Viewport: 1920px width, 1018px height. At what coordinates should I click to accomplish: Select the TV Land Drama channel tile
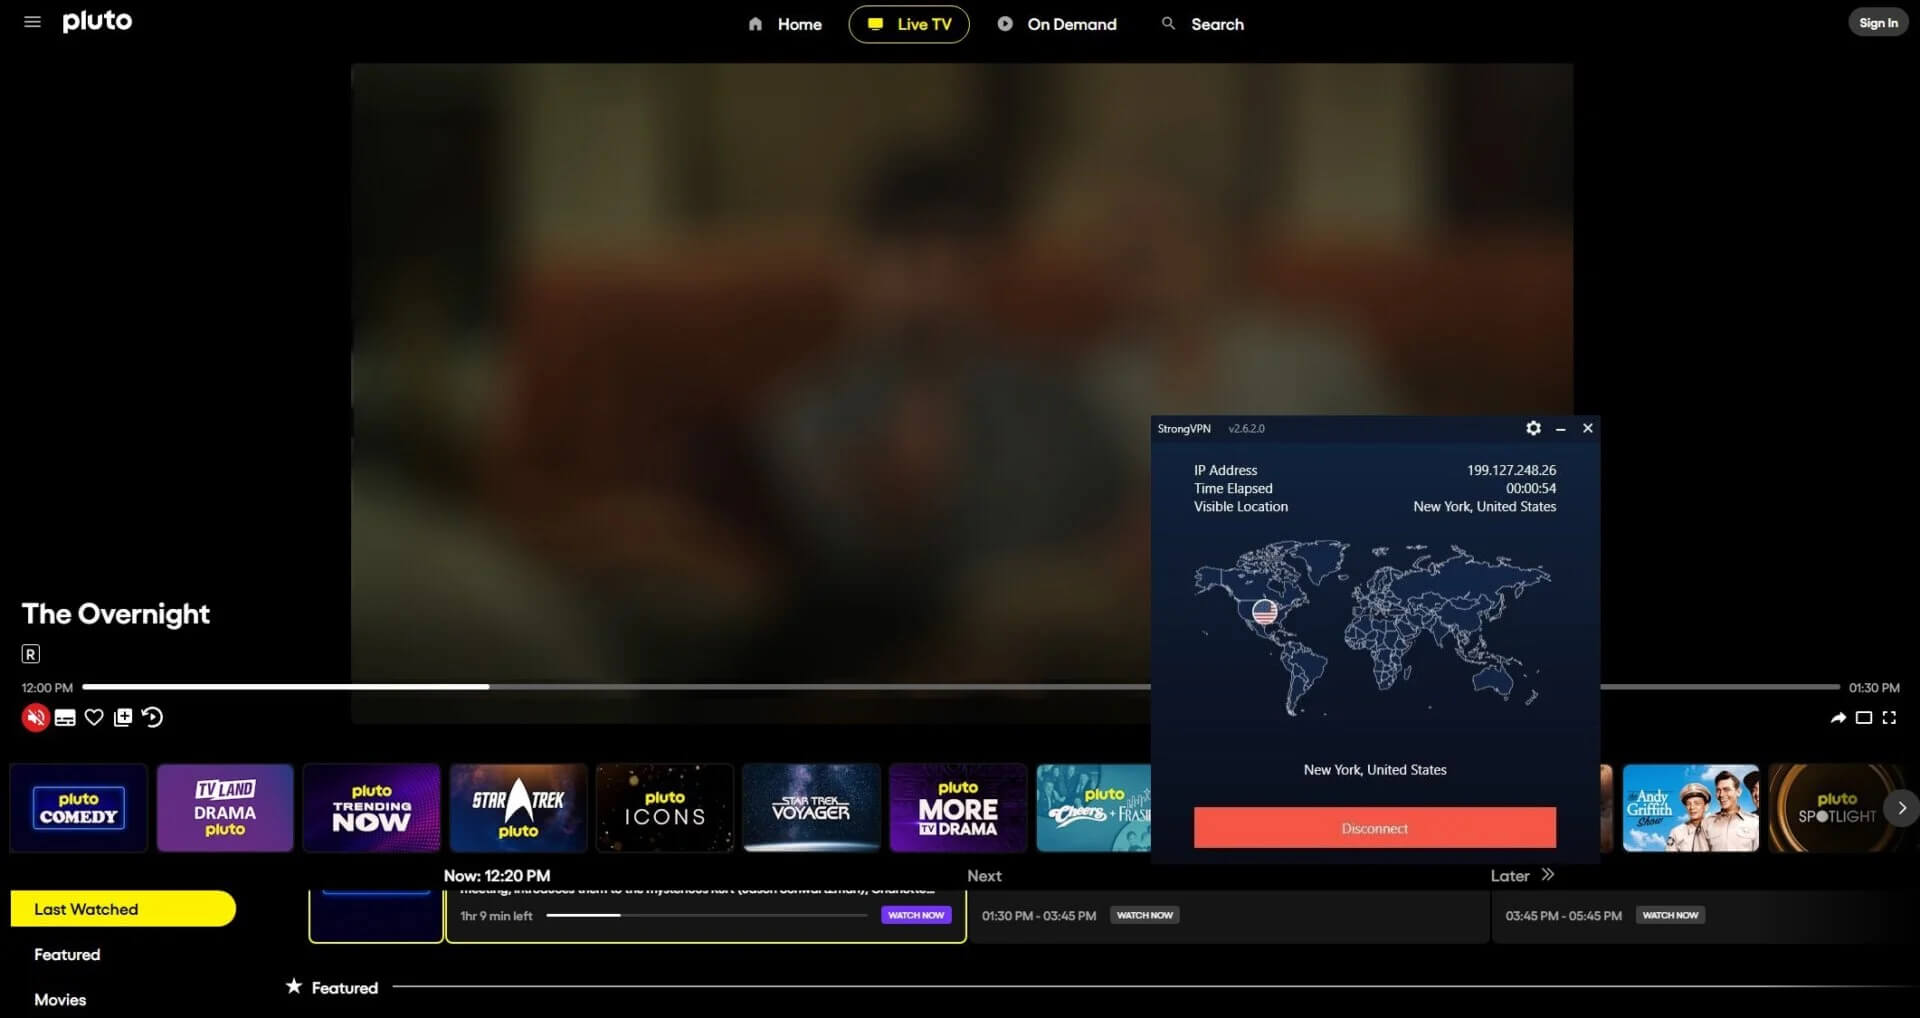click(225, 808)
